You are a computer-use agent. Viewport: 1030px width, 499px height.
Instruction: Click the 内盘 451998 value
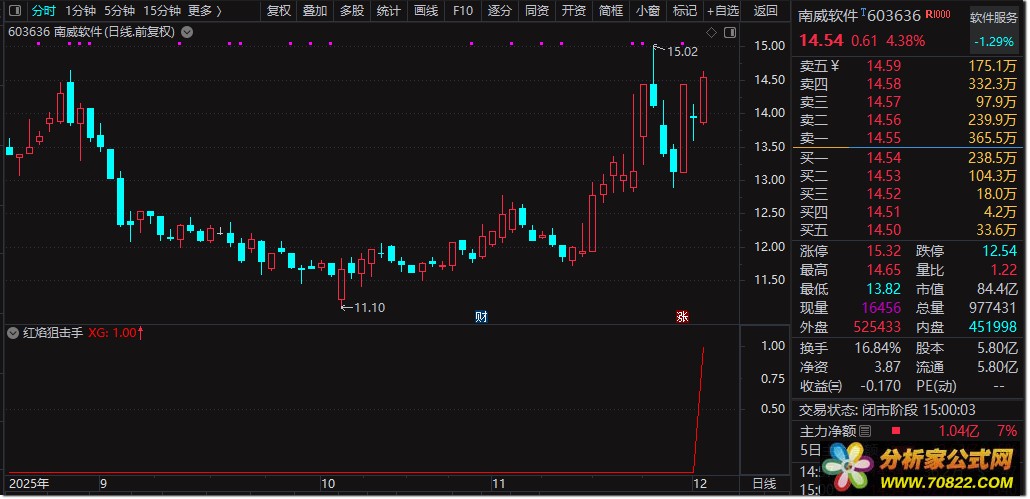click(993, 326)
